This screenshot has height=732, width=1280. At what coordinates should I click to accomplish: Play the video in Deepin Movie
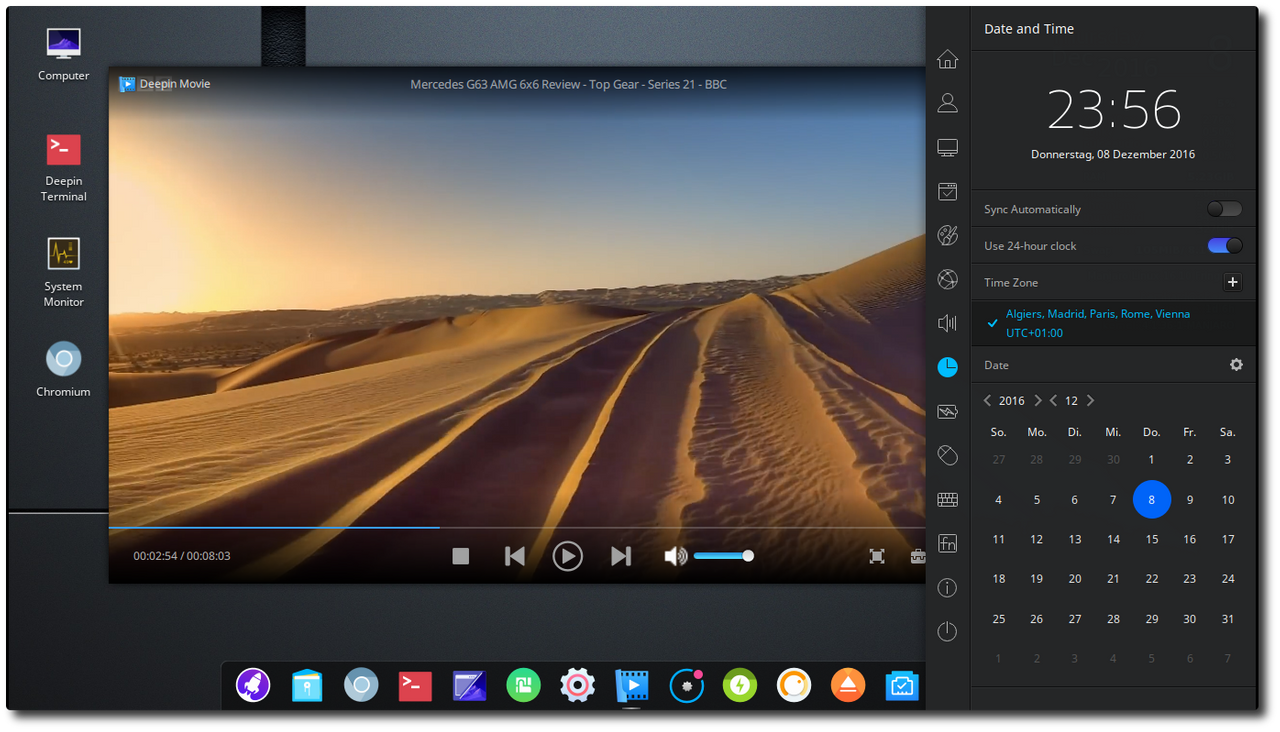coord(567,556)
